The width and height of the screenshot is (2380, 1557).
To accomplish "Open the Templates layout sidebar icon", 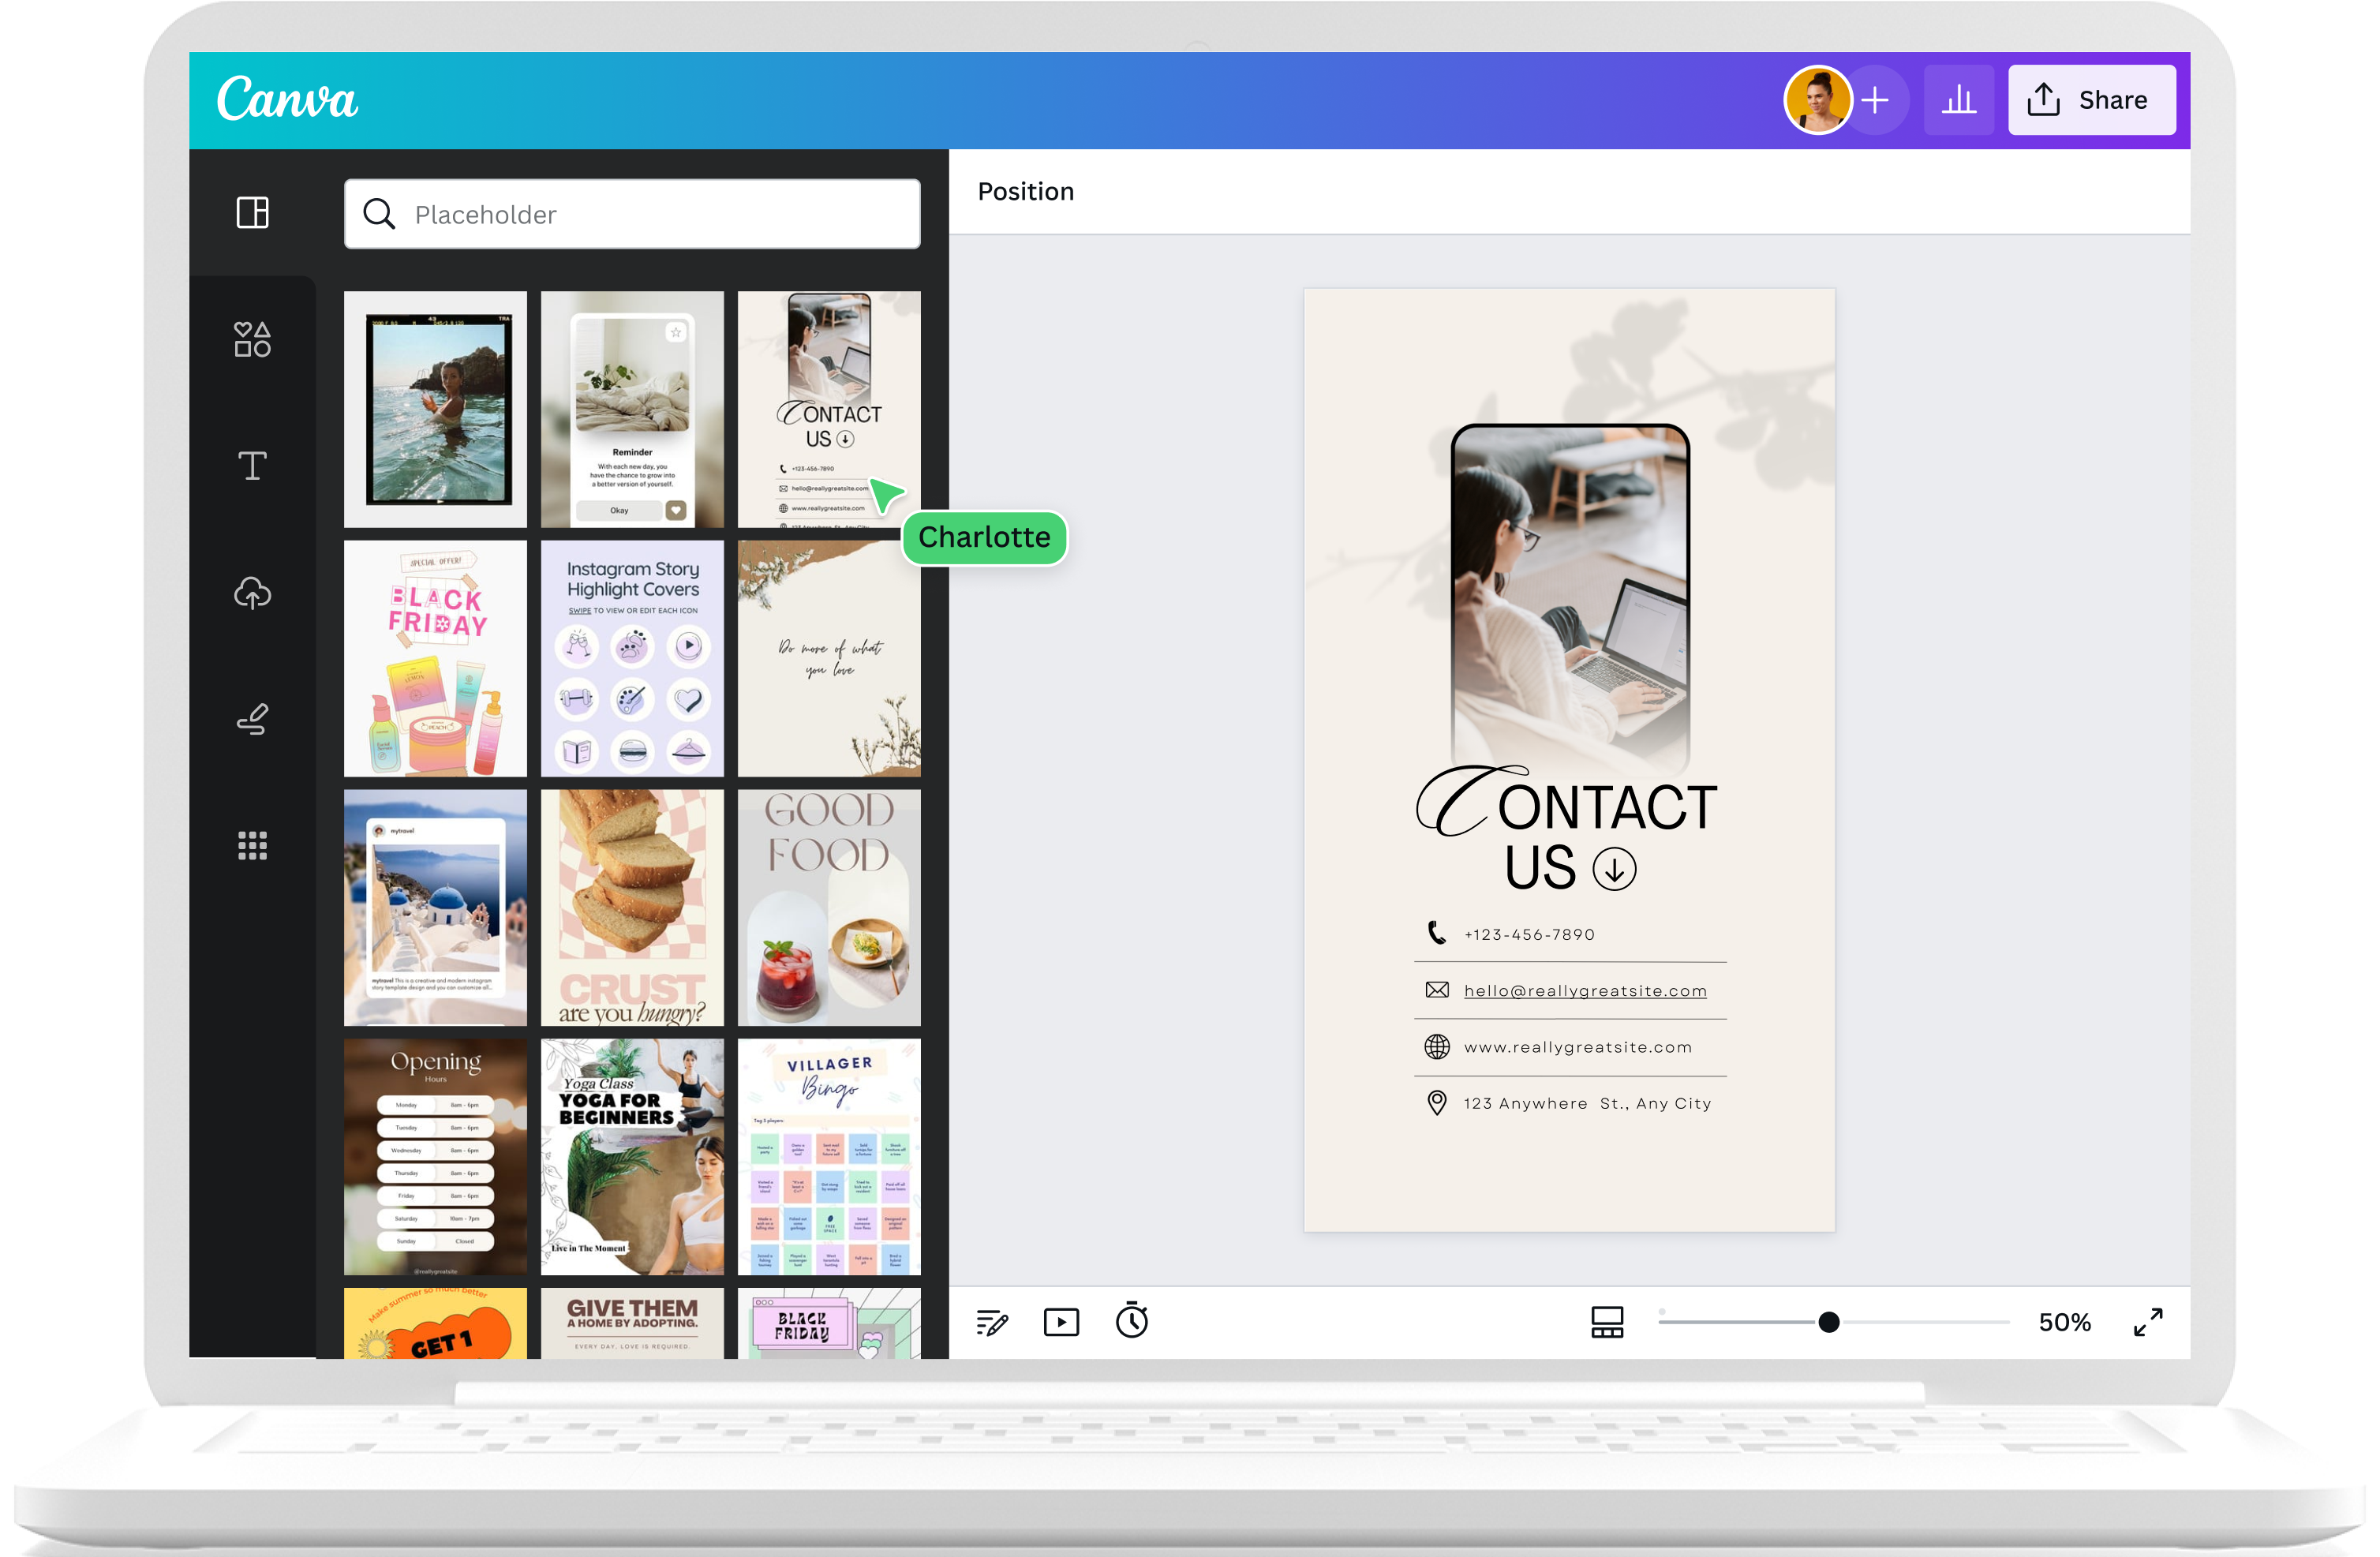I will tap(252, 212).
